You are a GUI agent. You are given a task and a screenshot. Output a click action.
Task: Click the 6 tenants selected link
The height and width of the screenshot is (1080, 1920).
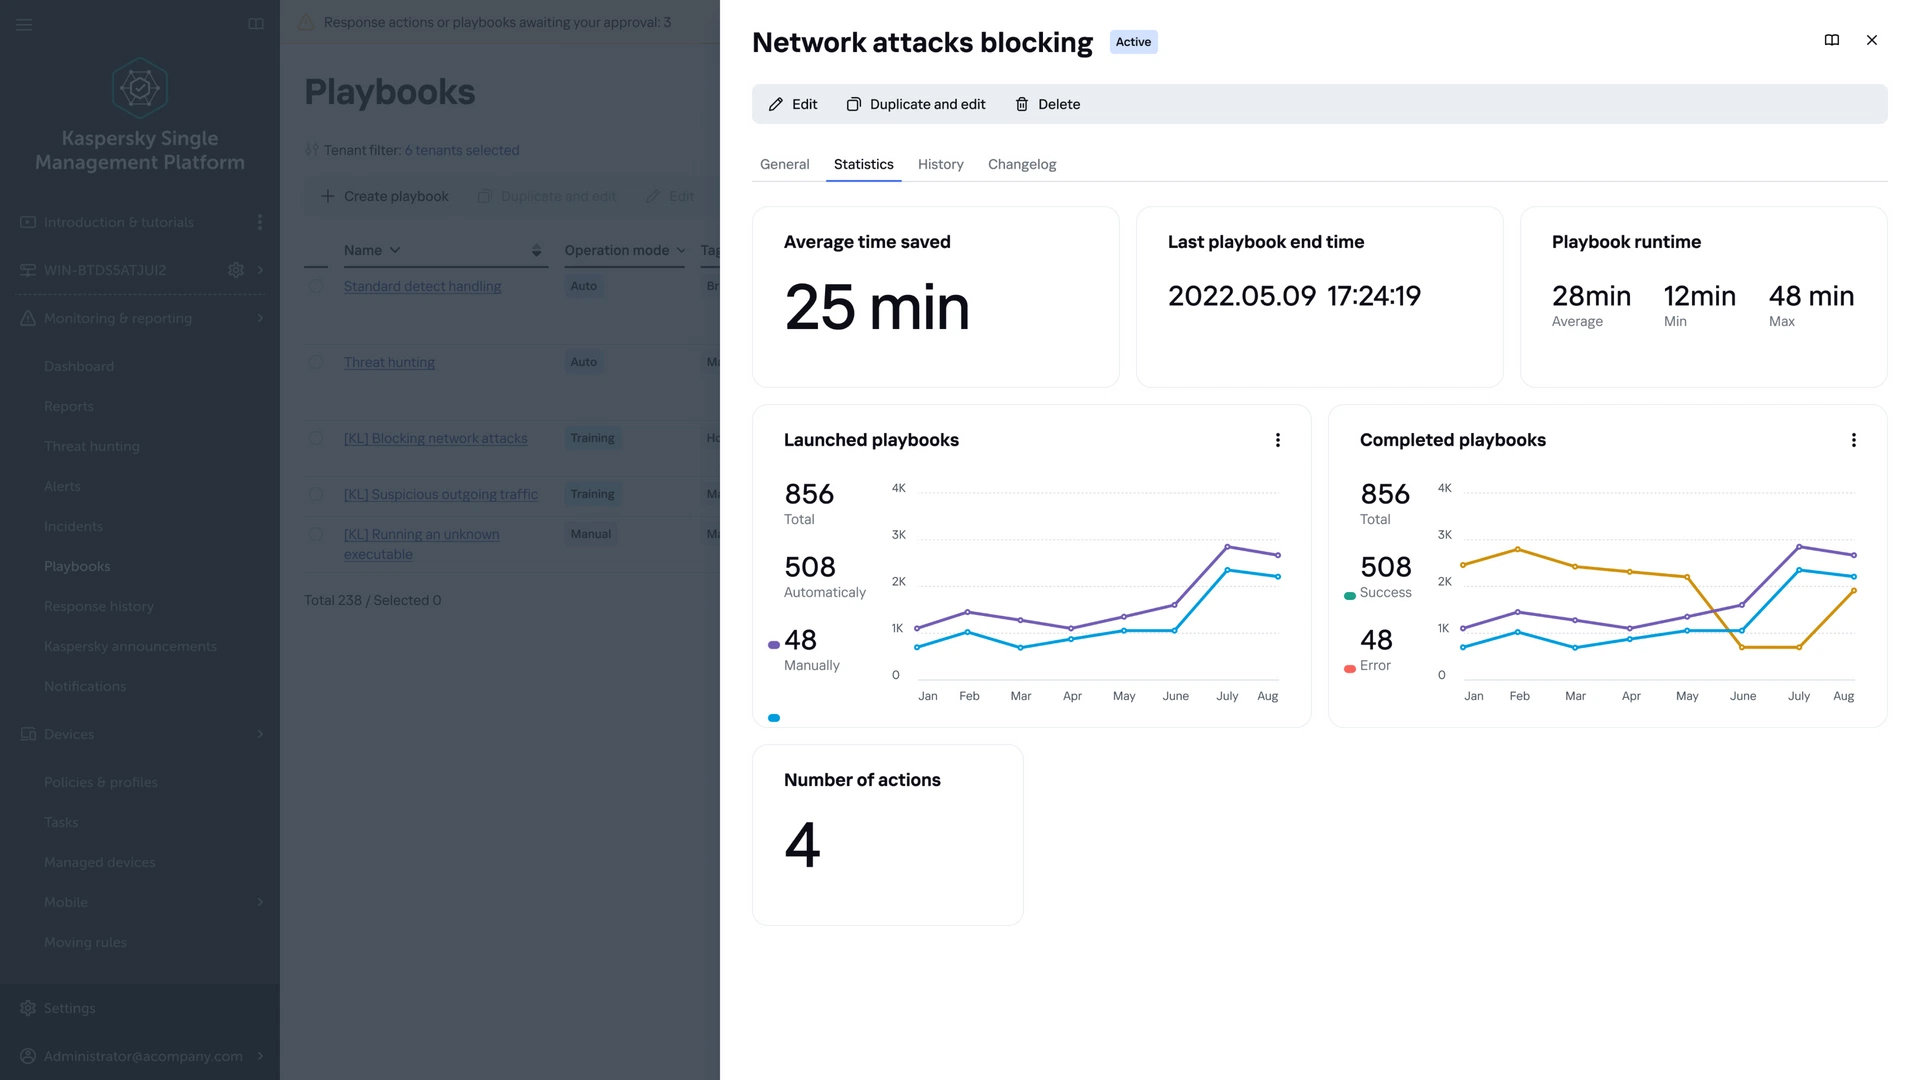pos(461,150)
